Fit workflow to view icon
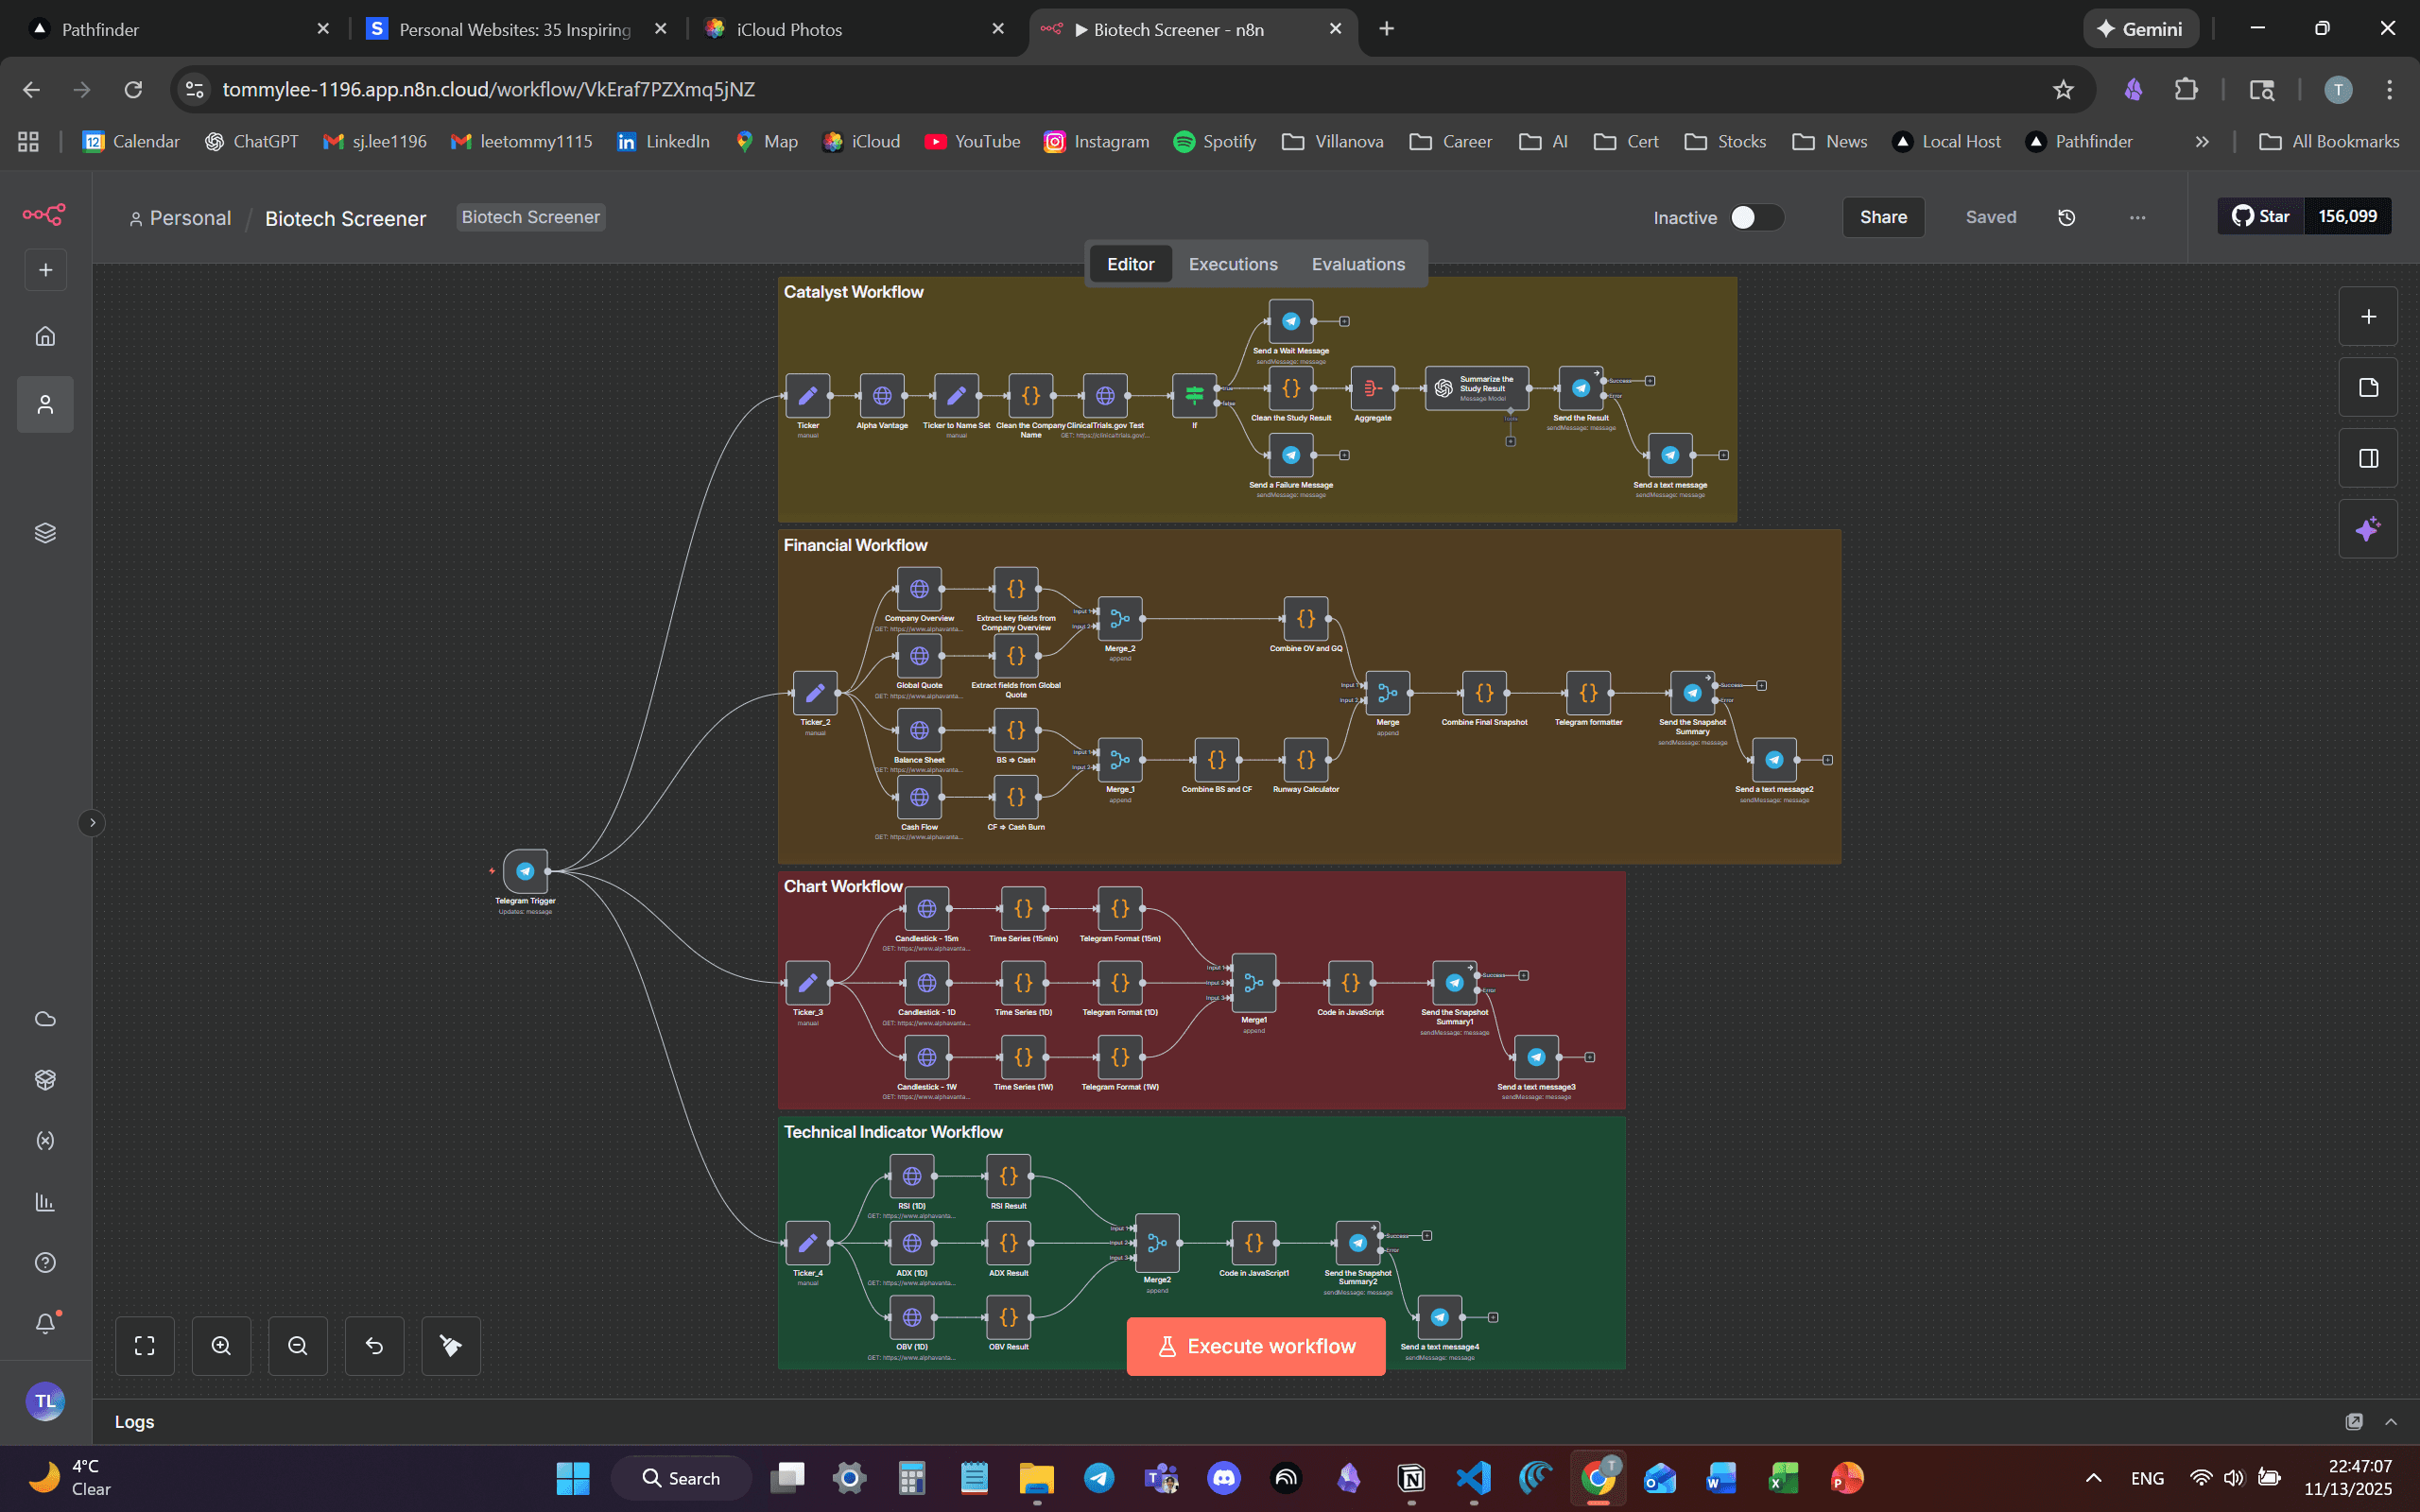Viewport: 2420px width, 1512px height. [x=145, y=1346]
